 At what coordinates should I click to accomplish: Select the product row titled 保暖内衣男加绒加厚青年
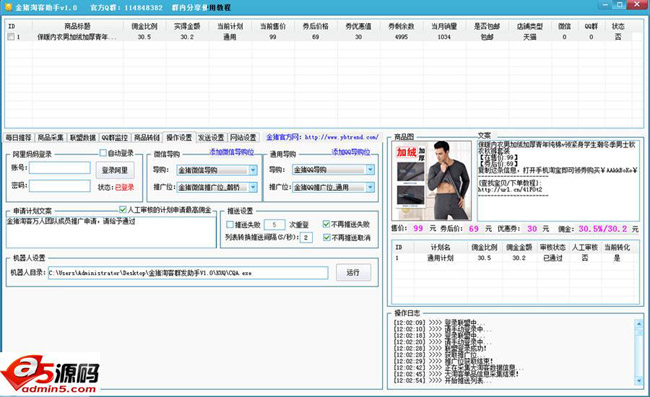[320, 37]
